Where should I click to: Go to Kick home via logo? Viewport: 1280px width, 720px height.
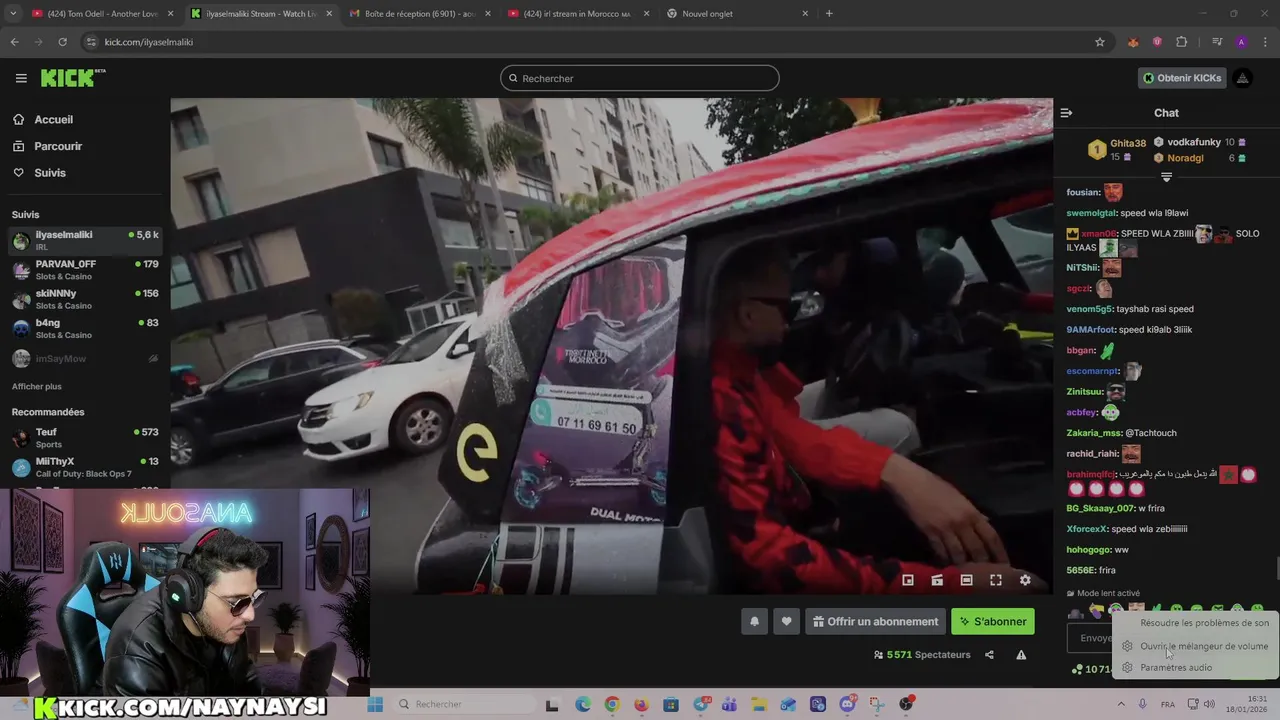[72, 78]
